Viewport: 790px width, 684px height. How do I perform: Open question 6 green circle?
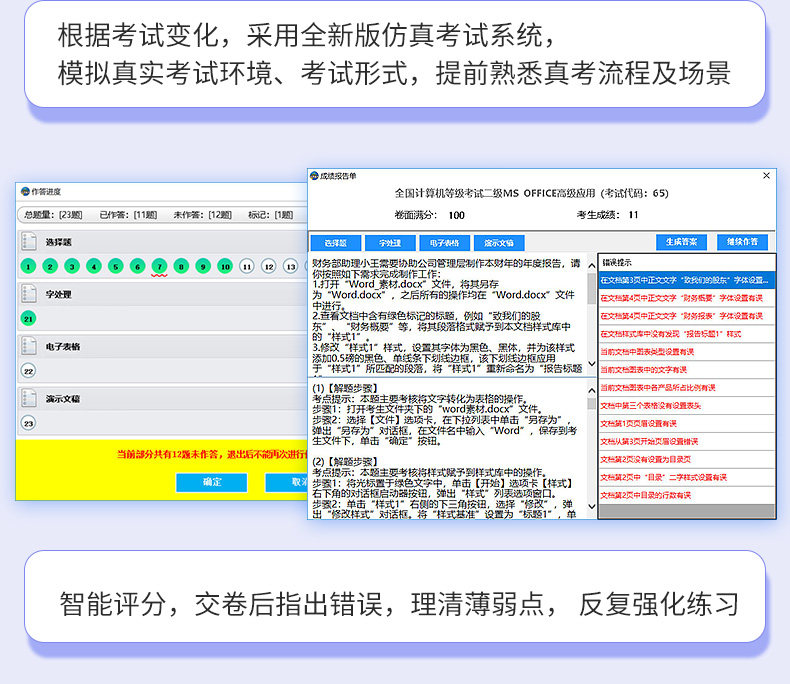(x=138, y=266)
